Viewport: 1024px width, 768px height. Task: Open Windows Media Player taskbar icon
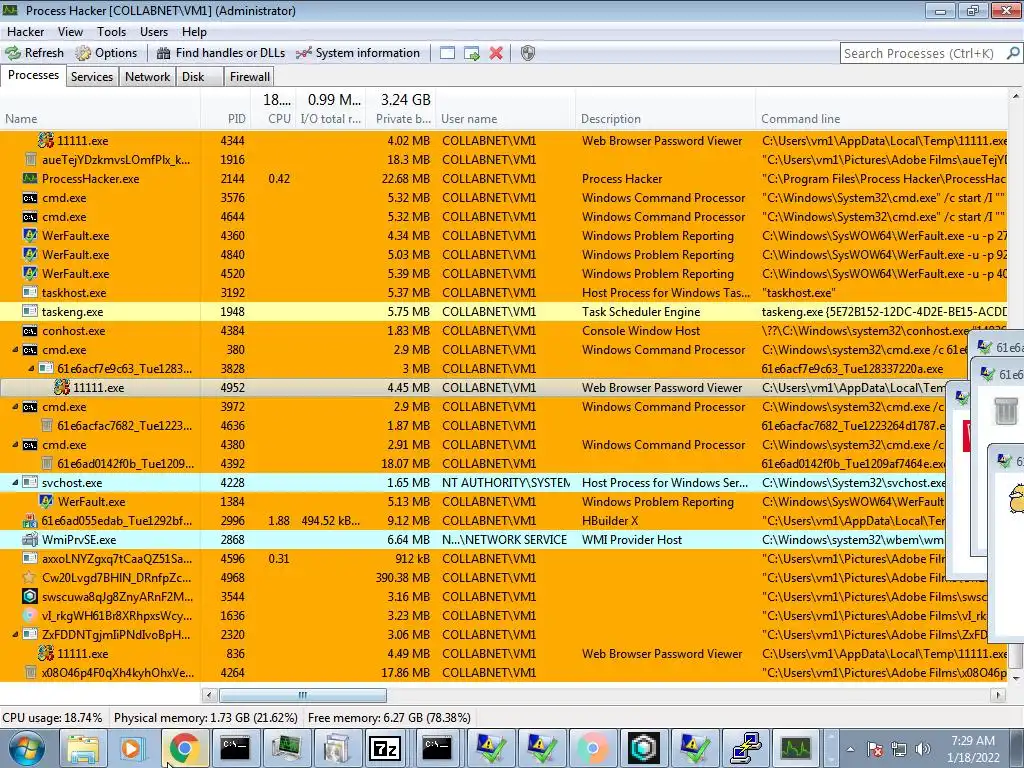(133, 748)
